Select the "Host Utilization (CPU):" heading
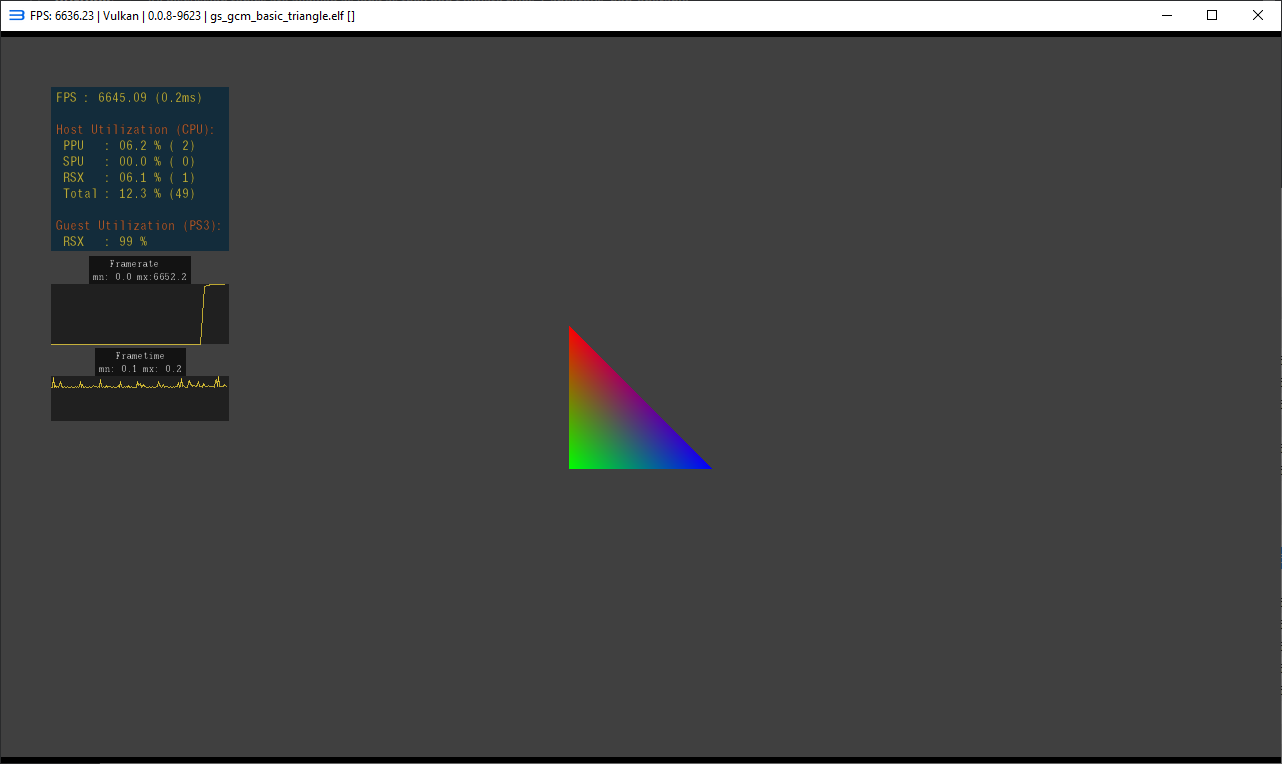This screenshot has height=764, width=1282. point(135,130)
